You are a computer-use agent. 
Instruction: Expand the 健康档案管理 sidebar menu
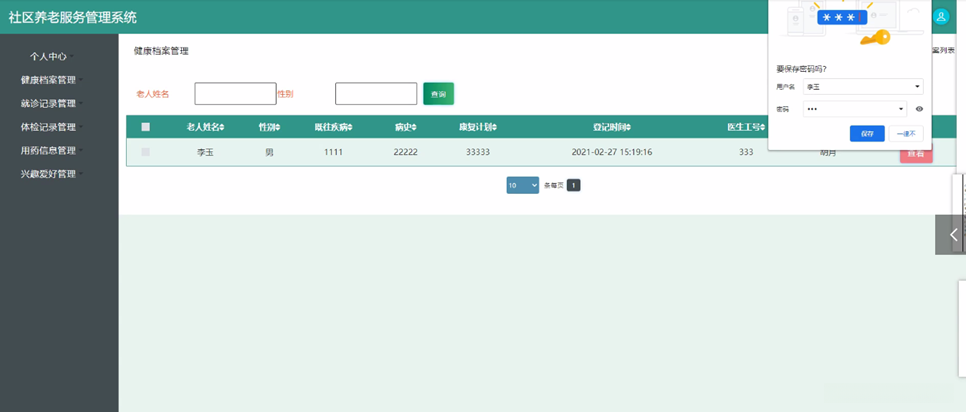pos(52,80)
